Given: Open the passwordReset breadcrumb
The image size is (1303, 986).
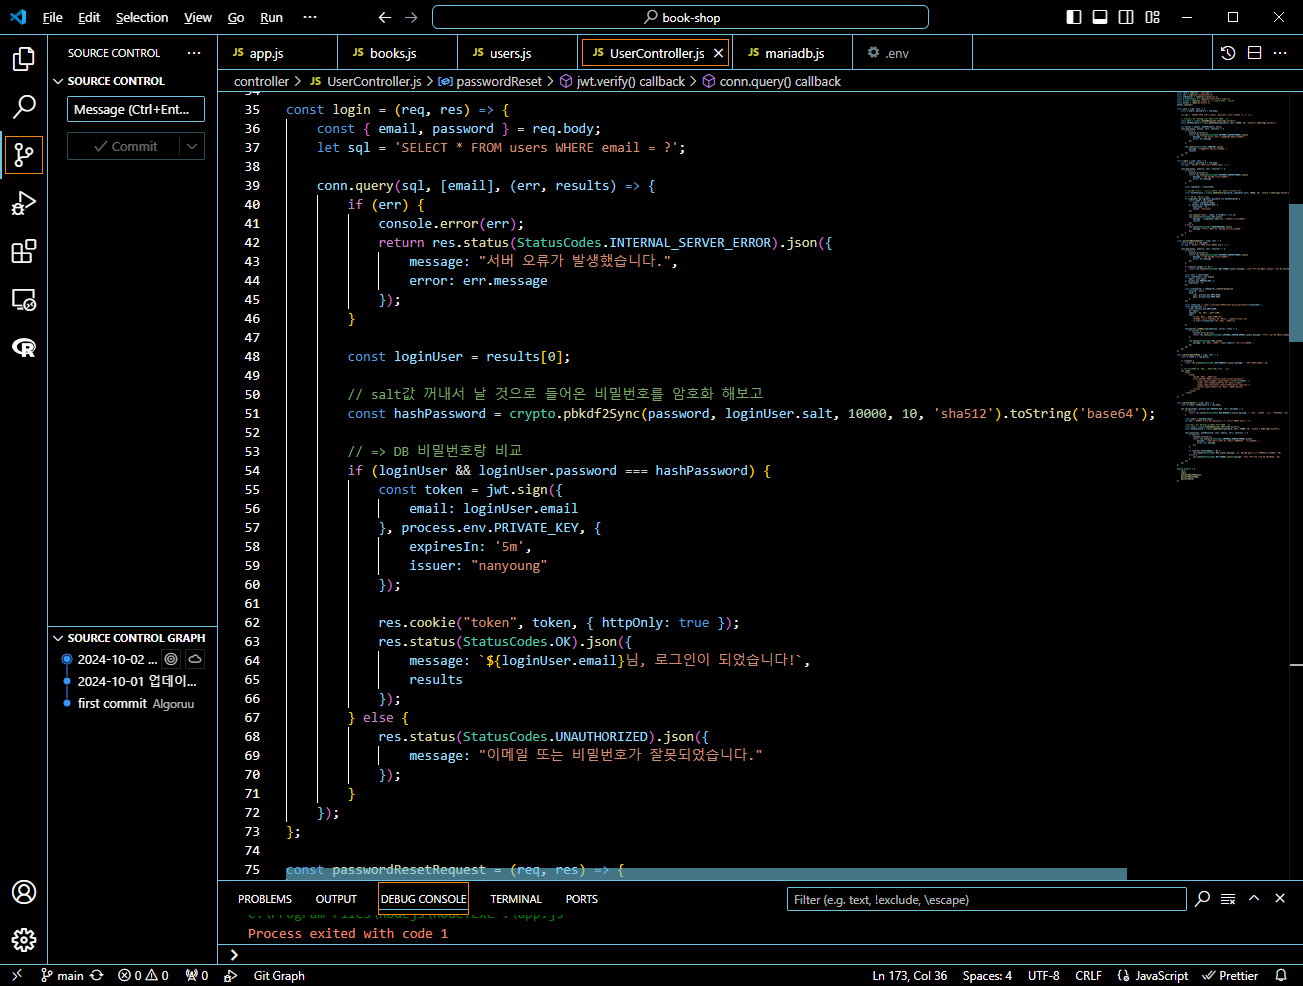Looking at the screenshot, I should click(499, 82).
